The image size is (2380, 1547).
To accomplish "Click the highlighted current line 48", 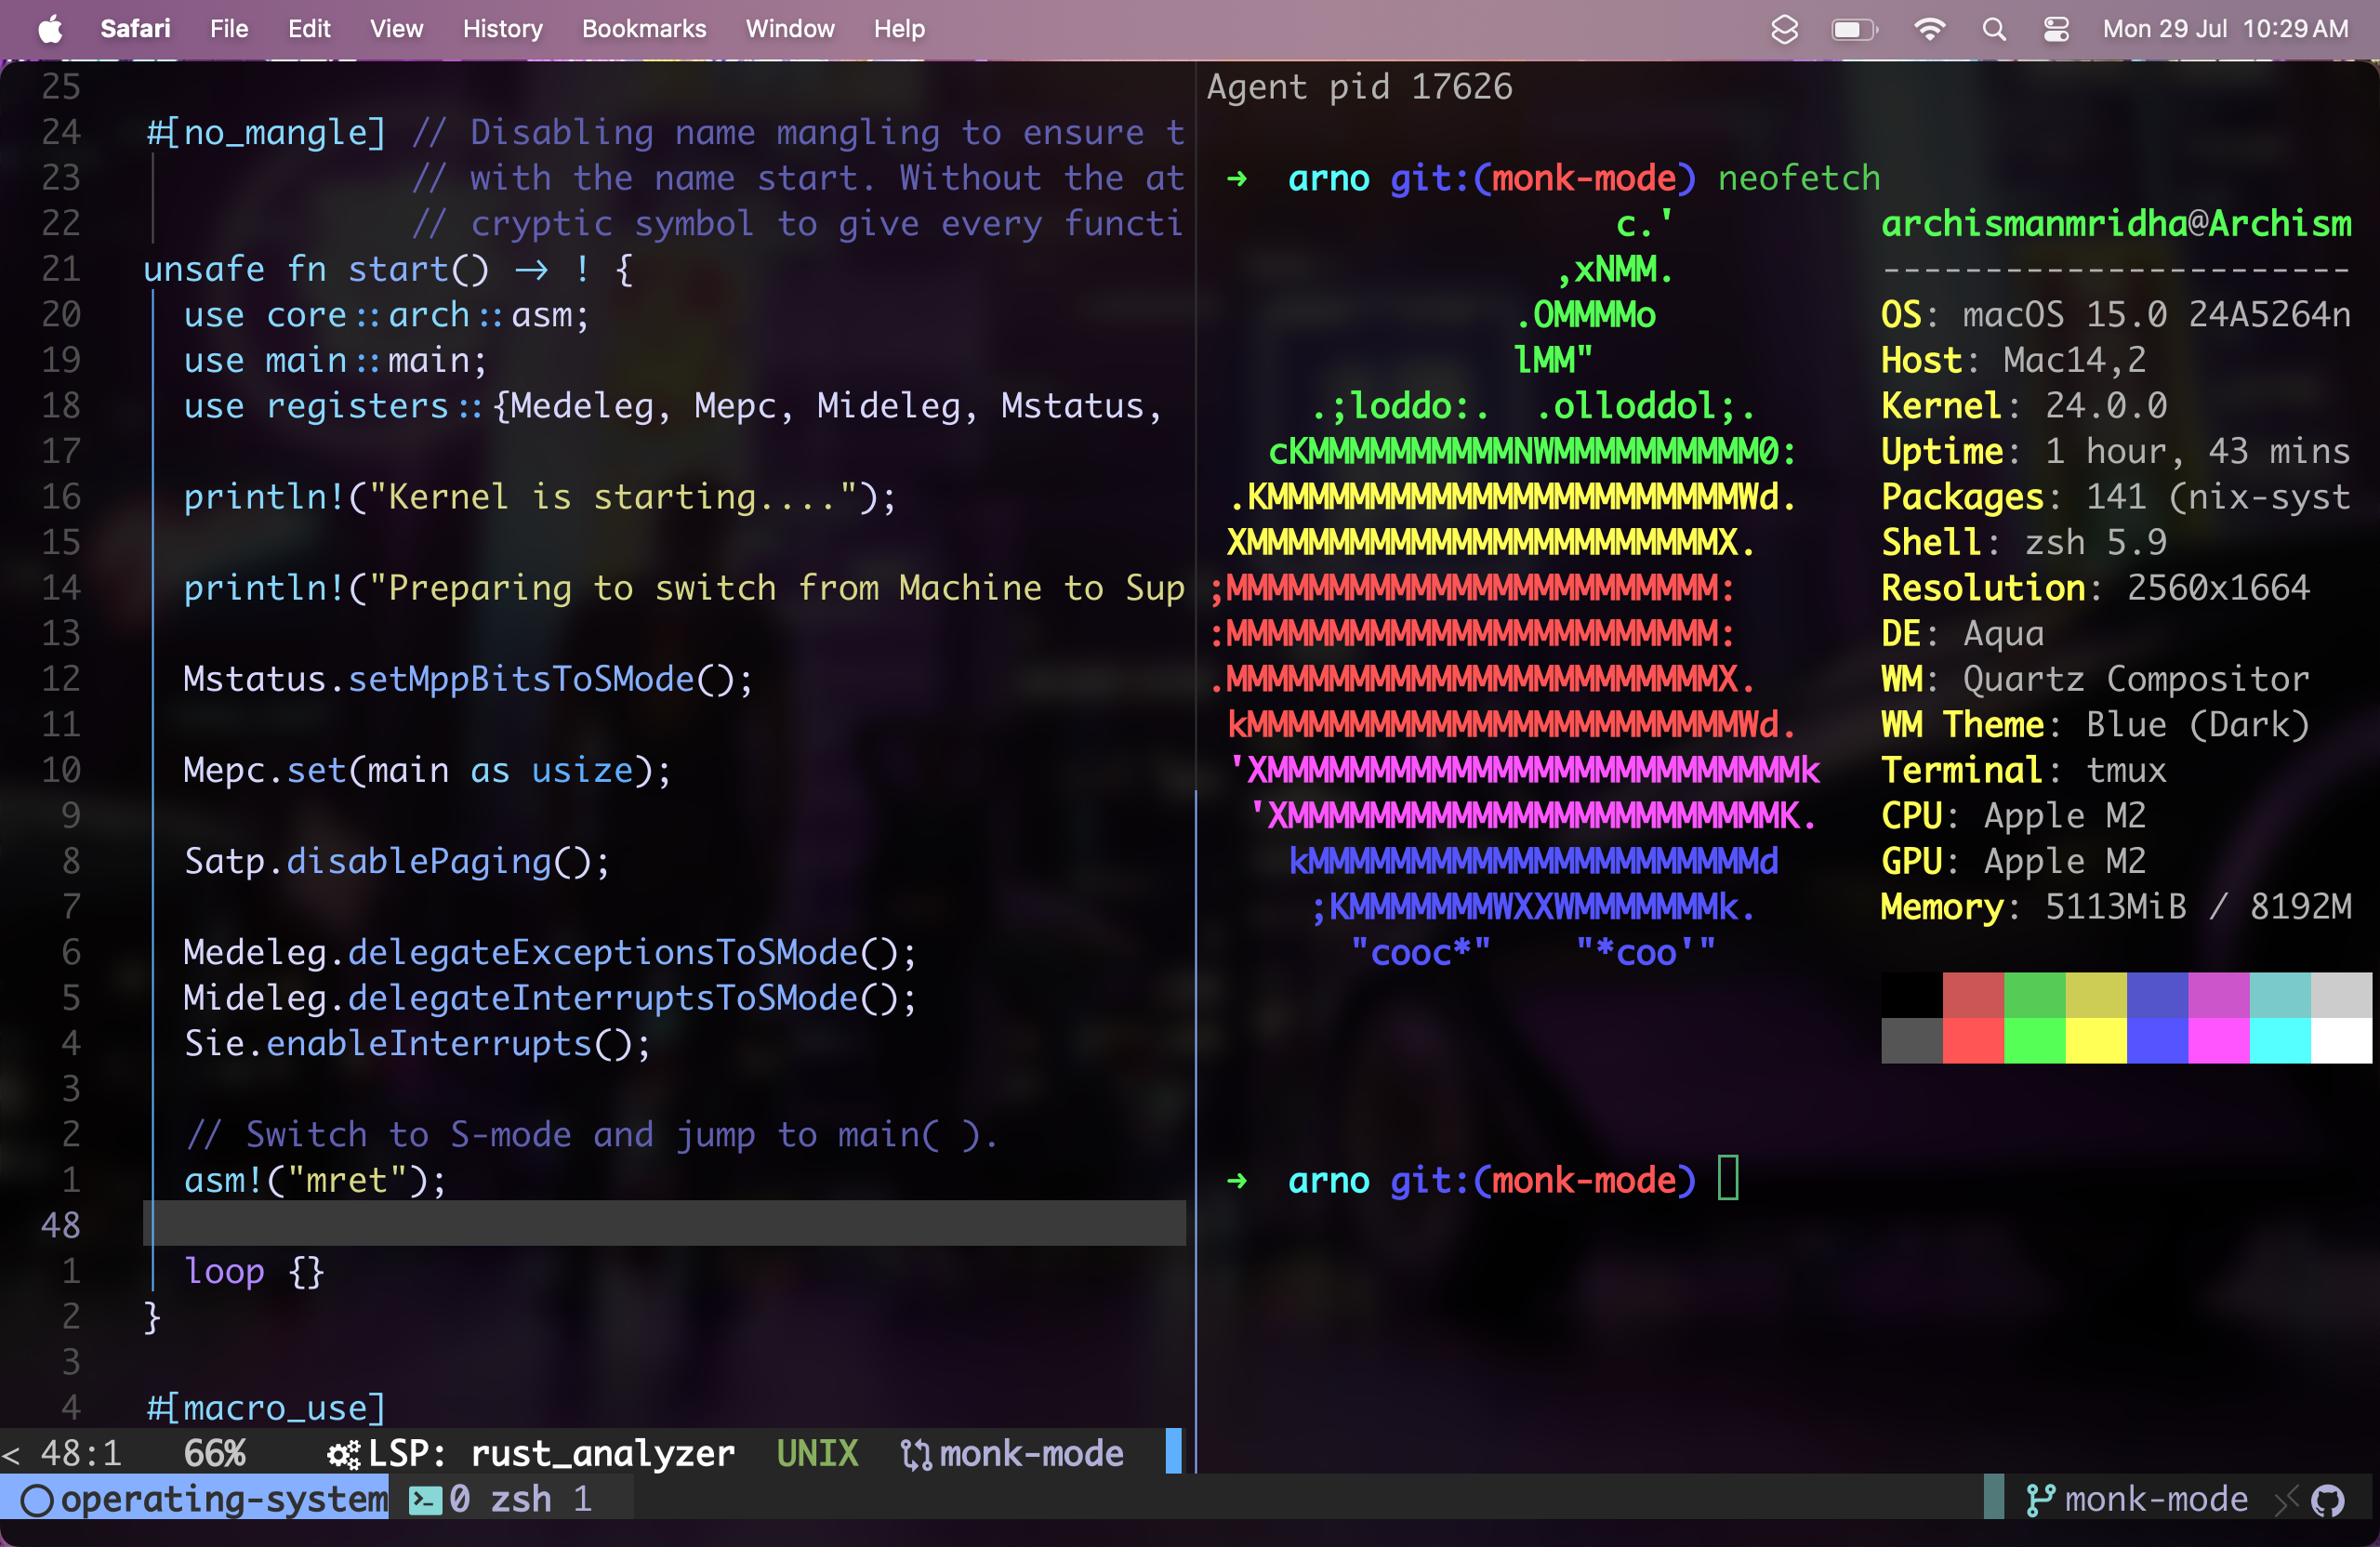I will 664,1224.
